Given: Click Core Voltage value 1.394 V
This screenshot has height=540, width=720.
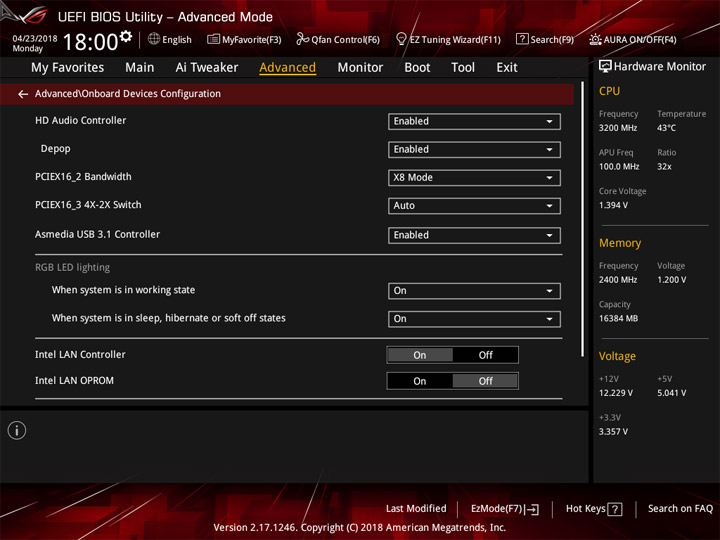Looking at the screenshot, I should [613, 205].
